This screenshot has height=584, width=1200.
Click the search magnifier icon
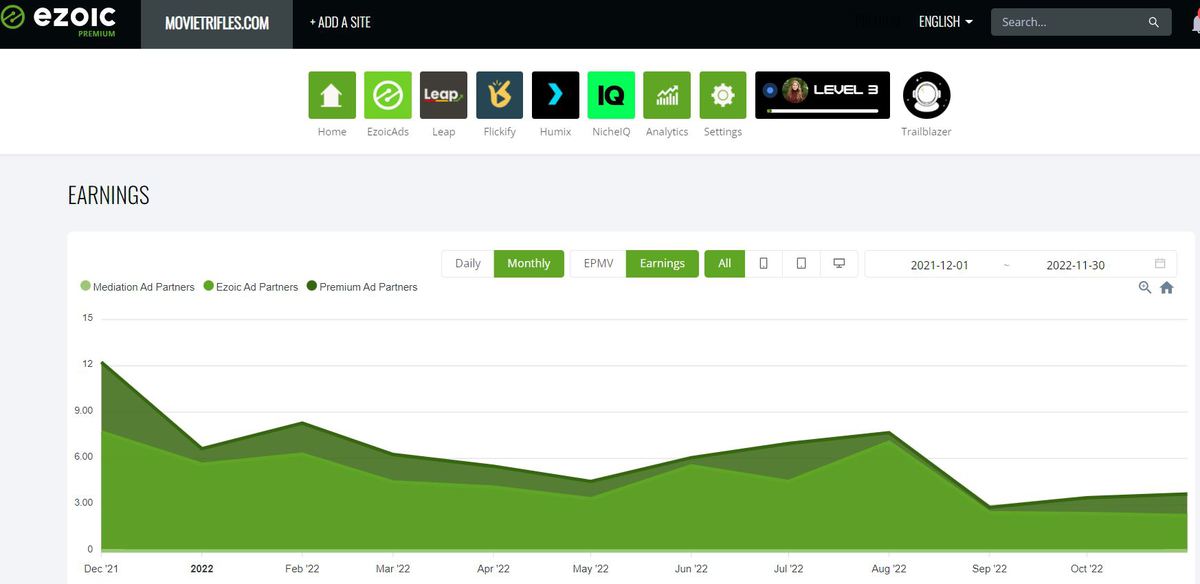(x=1154, y=22)
